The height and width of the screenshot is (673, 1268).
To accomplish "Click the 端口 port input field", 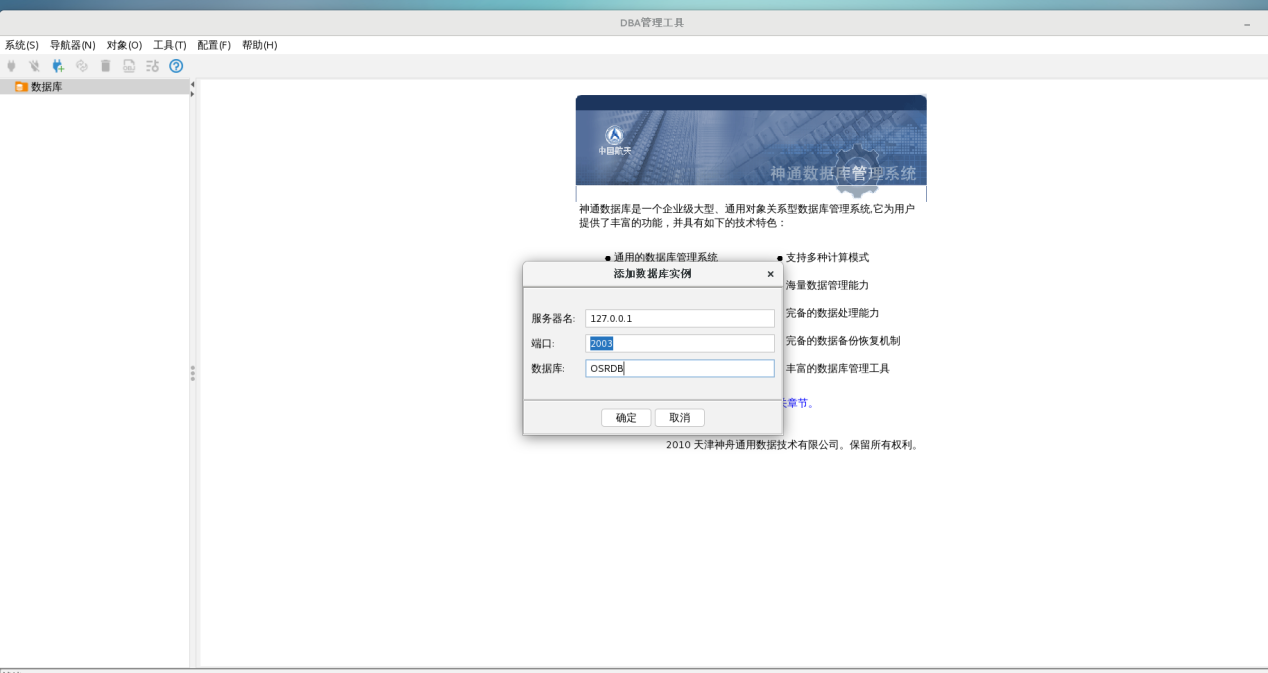I will click(x=680, y=343).
